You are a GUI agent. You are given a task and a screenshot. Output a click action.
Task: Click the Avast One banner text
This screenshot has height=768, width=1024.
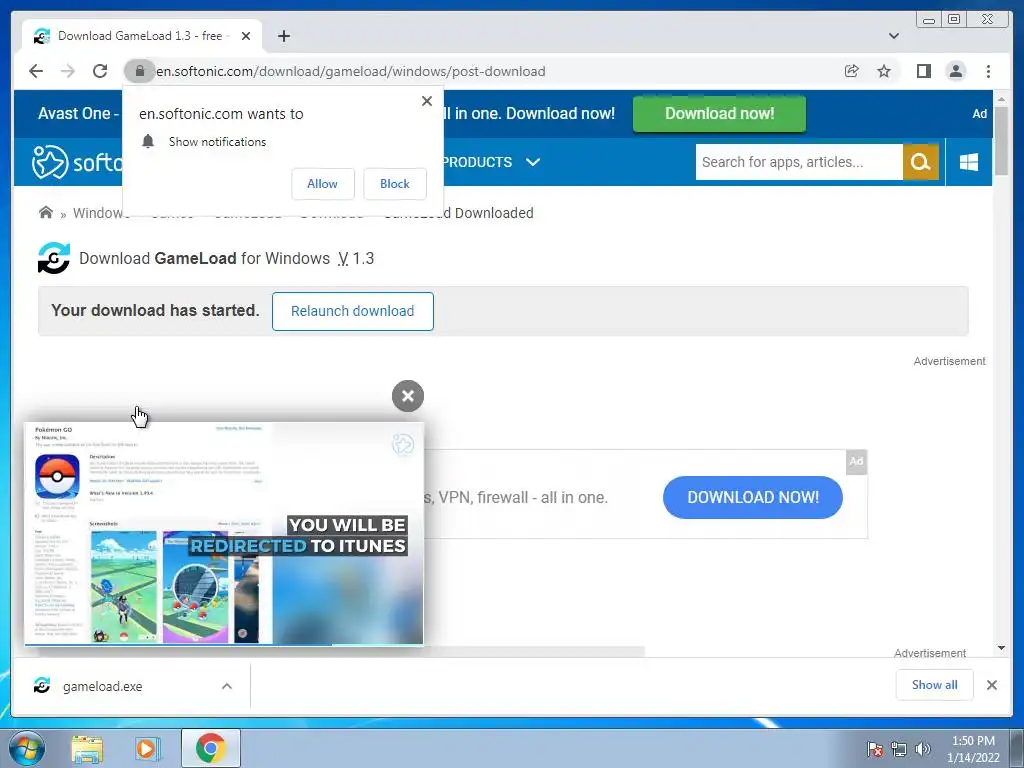[x=78, y=114]
